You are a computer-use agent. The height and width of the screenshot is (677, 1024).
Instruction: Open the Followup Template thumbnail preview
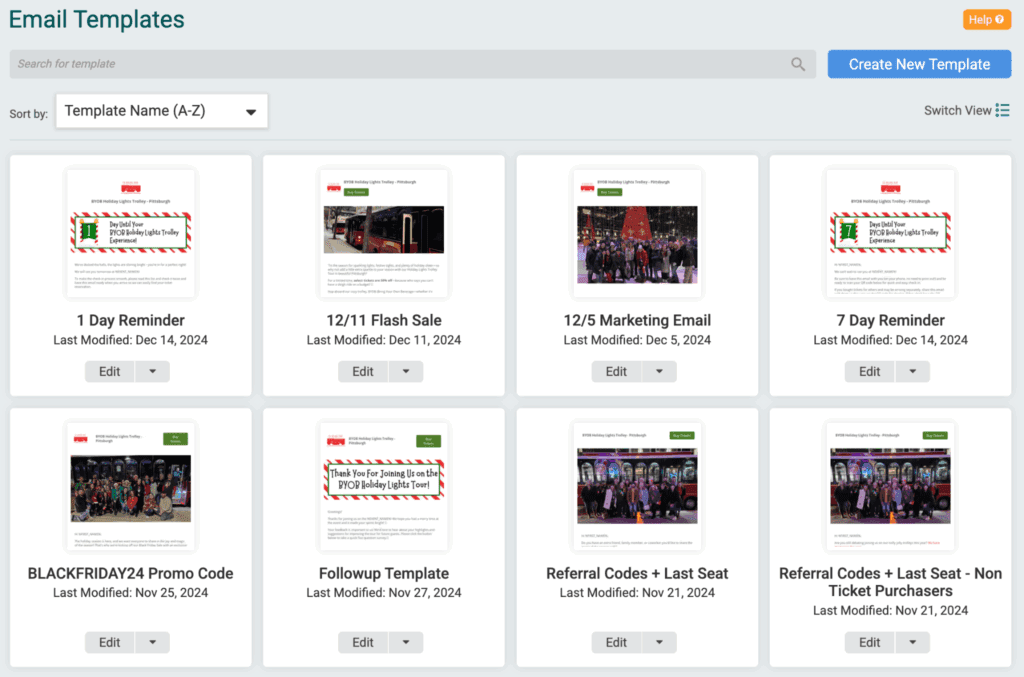(384, 486)
